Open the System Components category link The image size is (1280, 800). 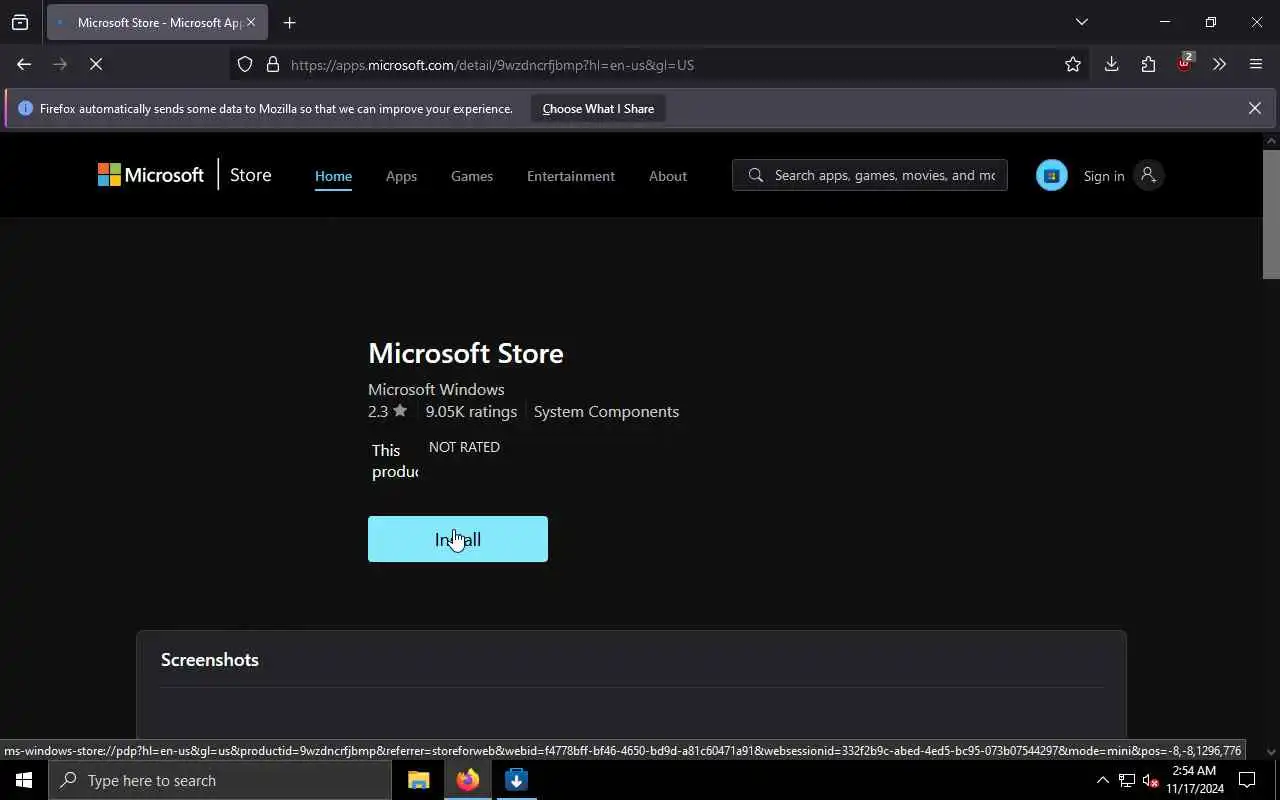pyautogui.click(x=606, y=411)
